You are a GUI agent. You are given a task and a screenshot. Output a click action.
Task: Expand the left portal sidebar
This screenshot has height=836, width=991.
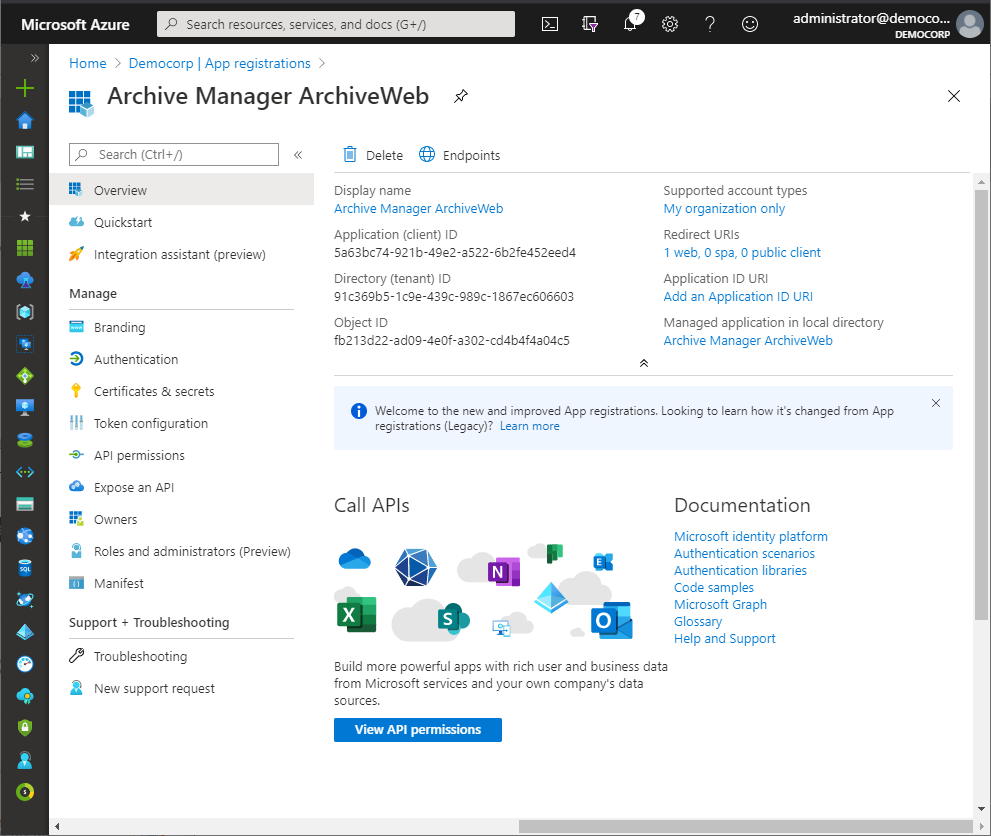[x=35, y=58]
